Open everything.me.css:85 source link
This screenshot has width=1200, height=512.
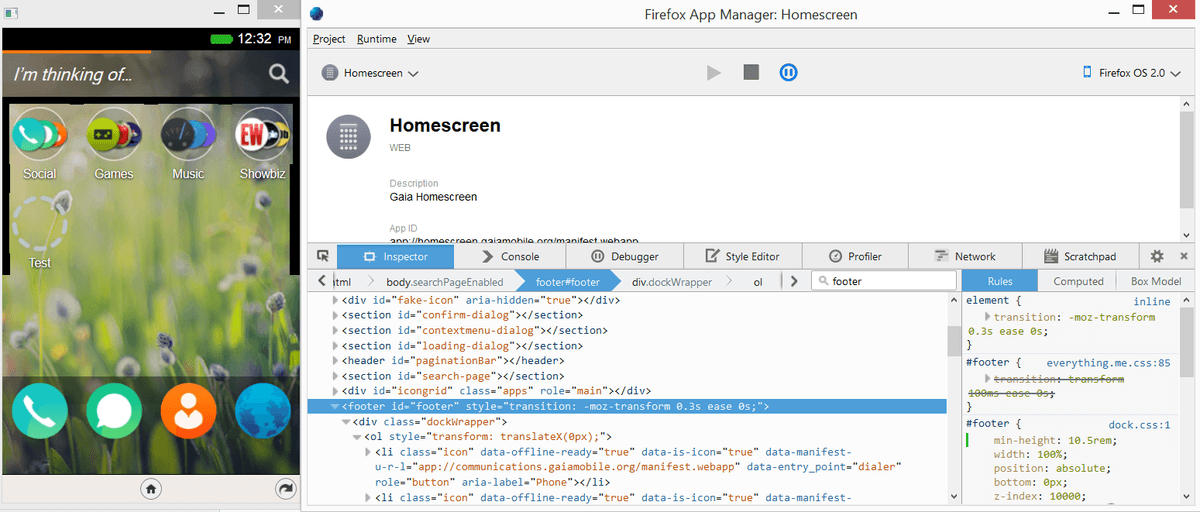tap(1108, 363)
